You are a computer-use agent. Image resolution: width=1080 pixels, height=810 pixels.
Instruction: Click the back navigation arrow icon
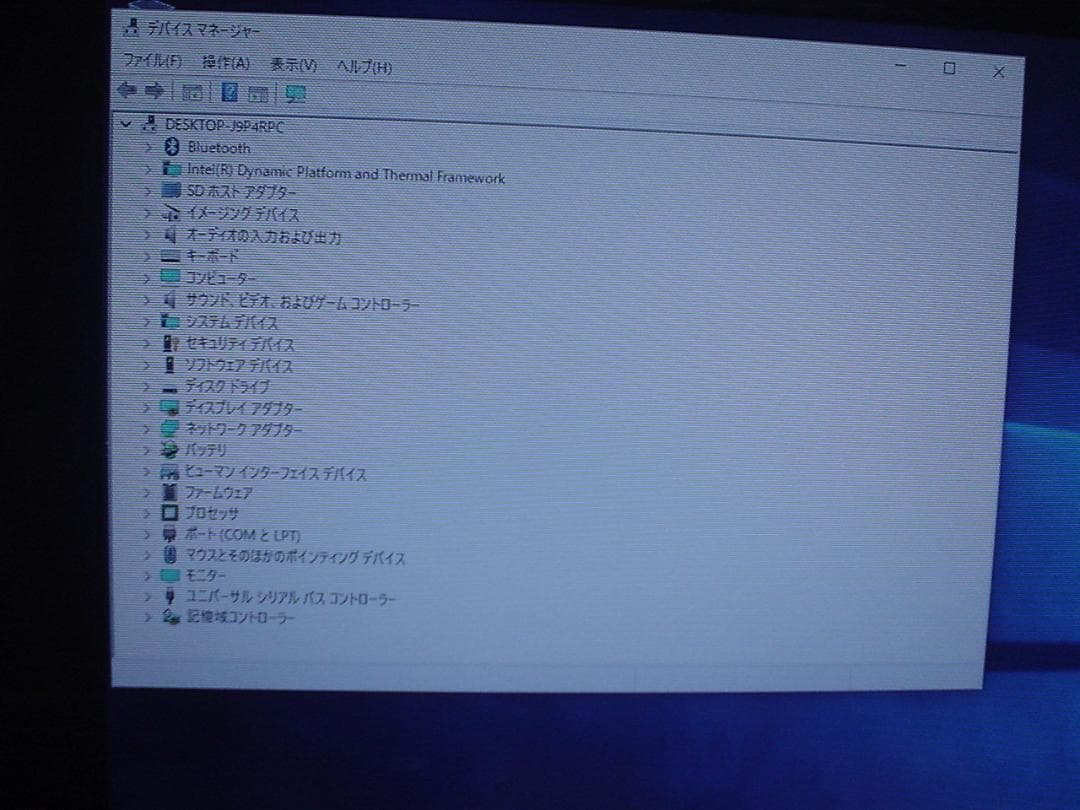[127, 91]
